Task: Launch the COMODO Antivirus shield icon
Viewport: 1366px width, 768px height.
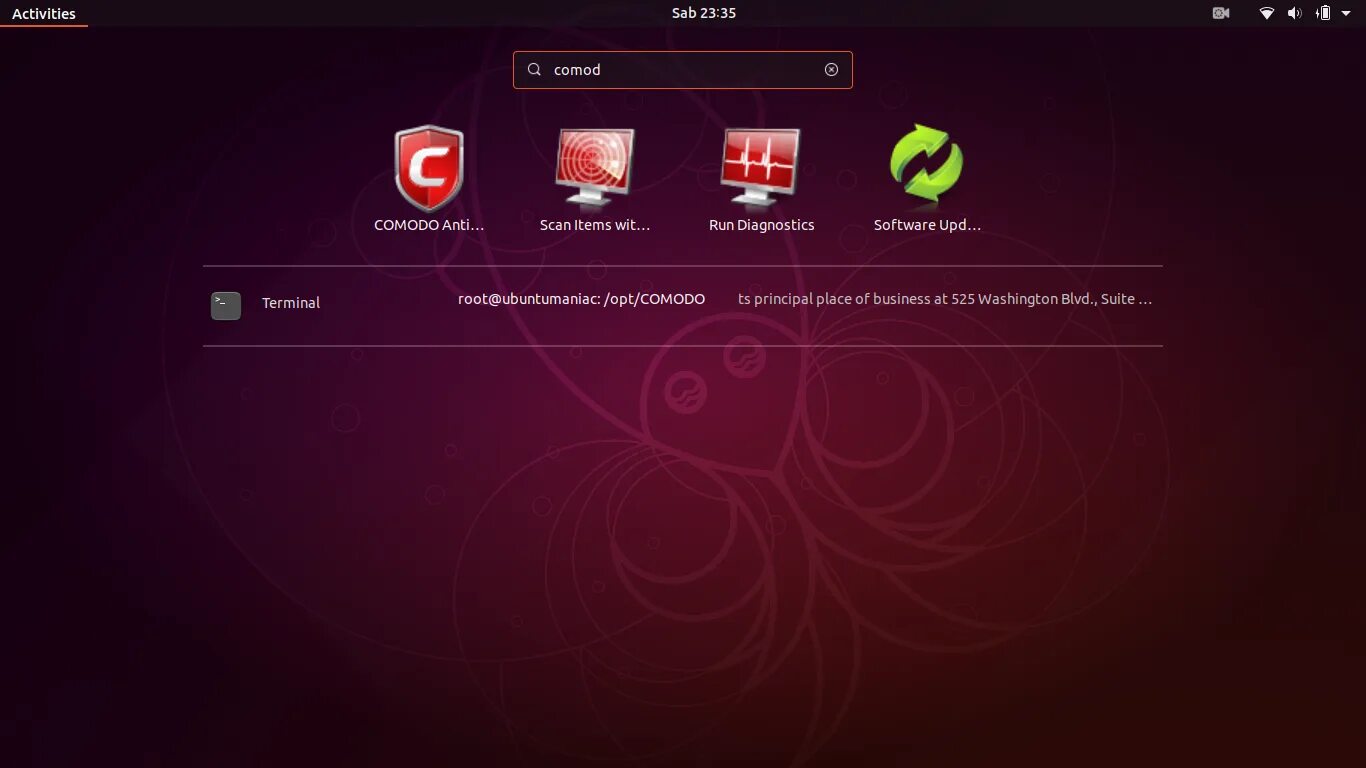Action: click(429, 168)
